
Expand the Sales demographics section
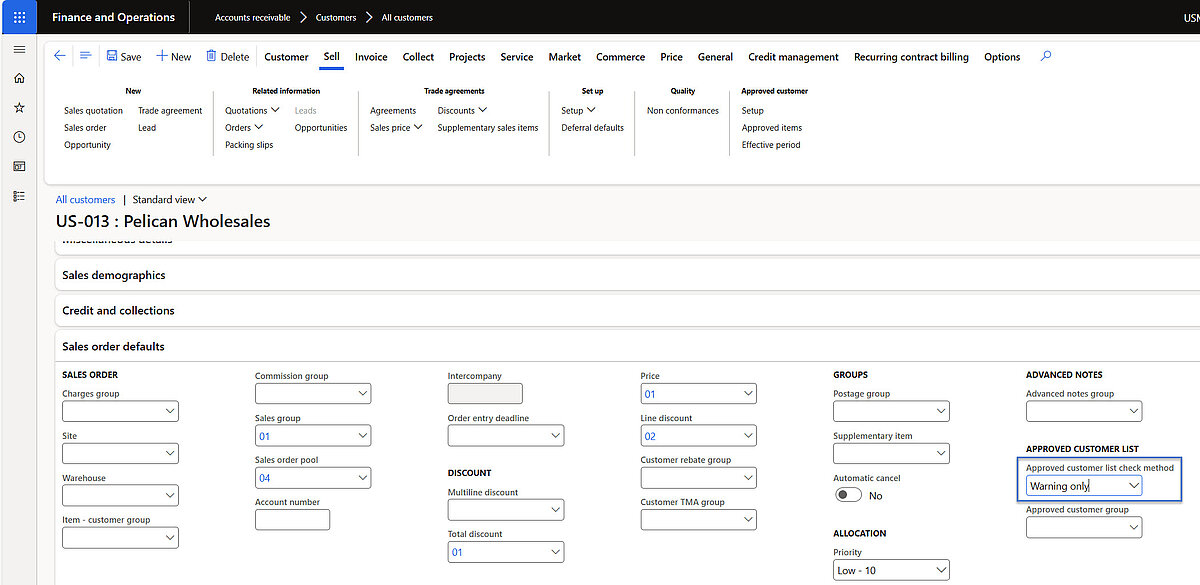(x=114, y=275)
